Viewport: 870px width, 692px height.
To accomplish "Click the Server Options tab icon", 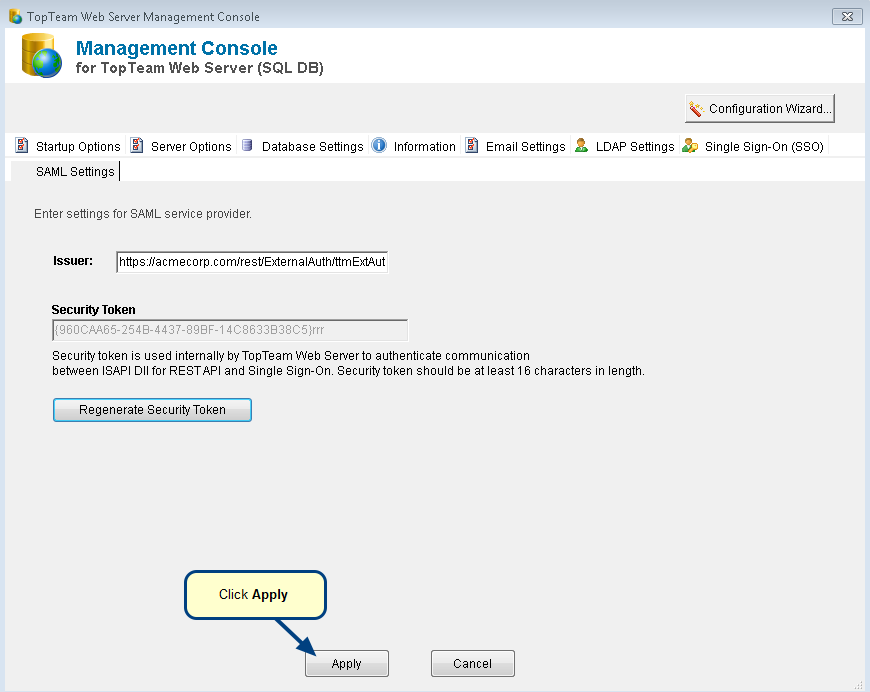I will click(136, 145).
